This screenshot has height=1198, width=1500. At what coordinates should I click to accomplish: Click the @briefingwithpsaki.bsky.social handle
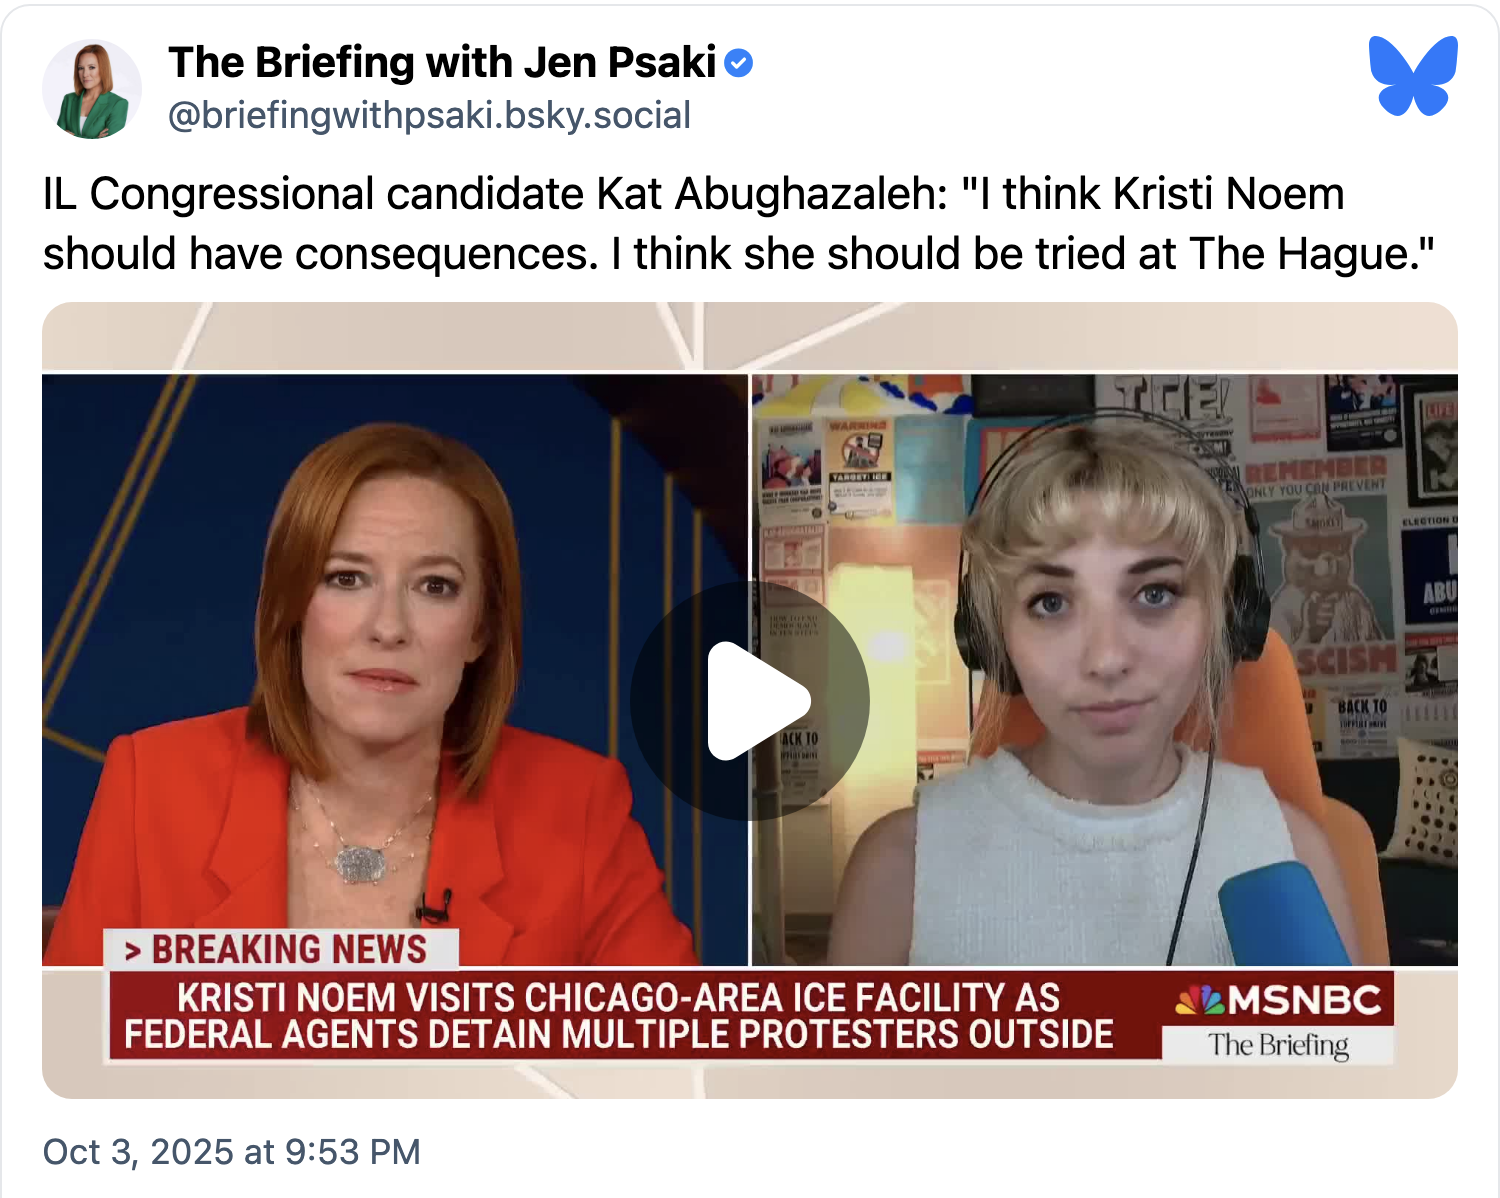click(x=429, y=116)
